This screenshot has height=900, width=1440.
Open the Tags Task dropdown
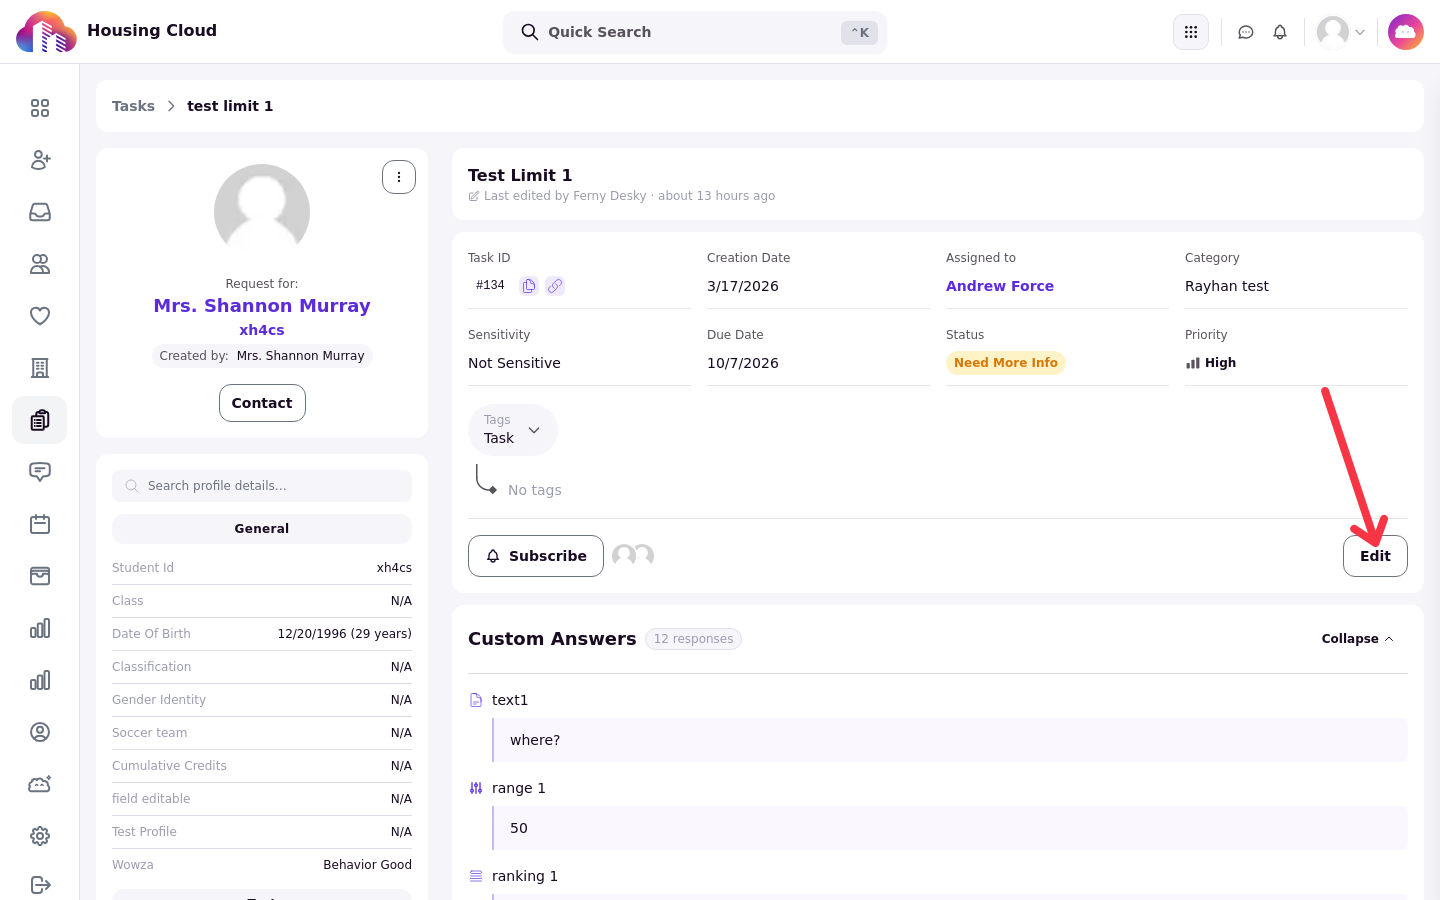(513, 430)
